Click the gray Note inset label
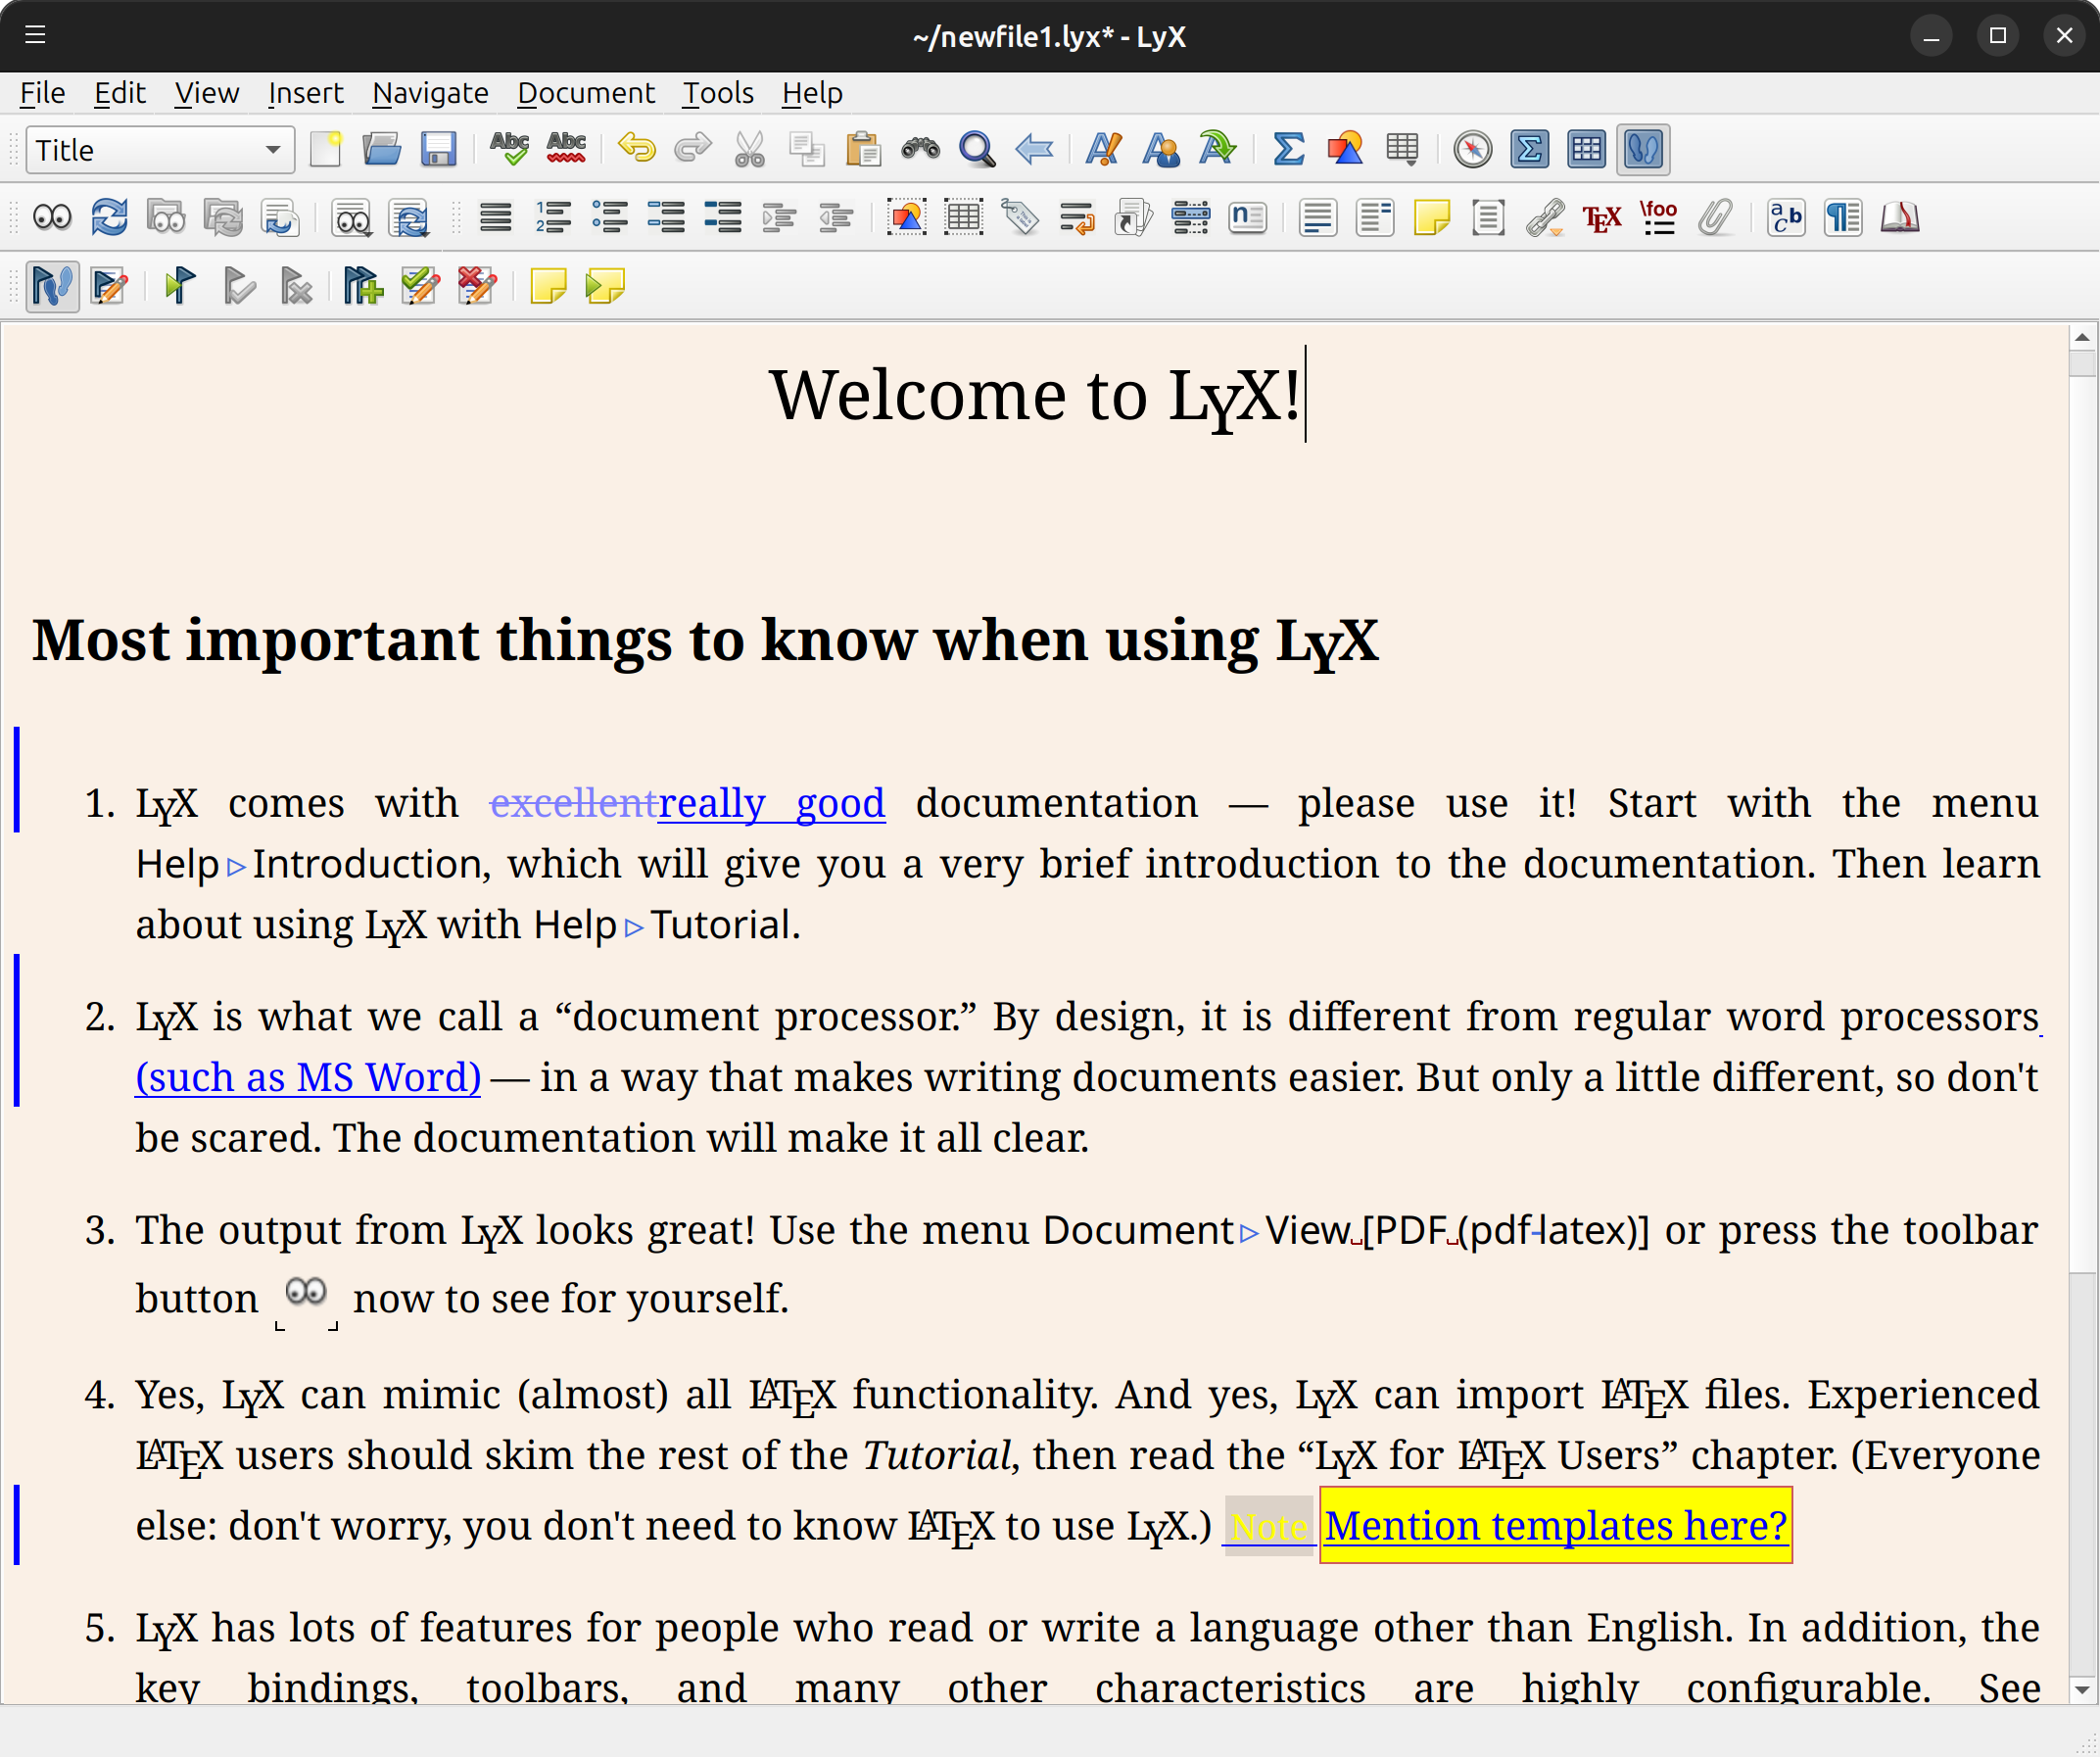 coord(1269,1527)
